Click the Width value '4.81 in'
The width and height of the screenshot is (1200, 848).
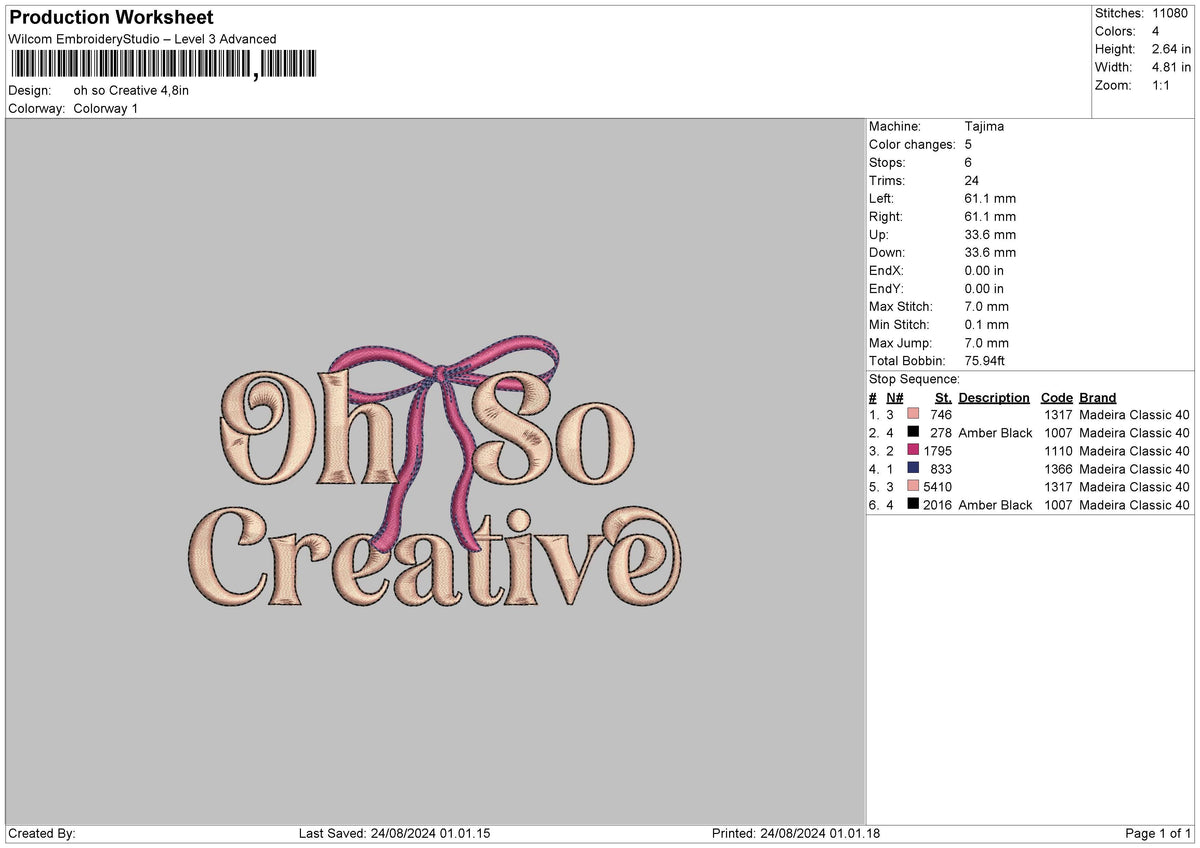tap(1172, 67)
